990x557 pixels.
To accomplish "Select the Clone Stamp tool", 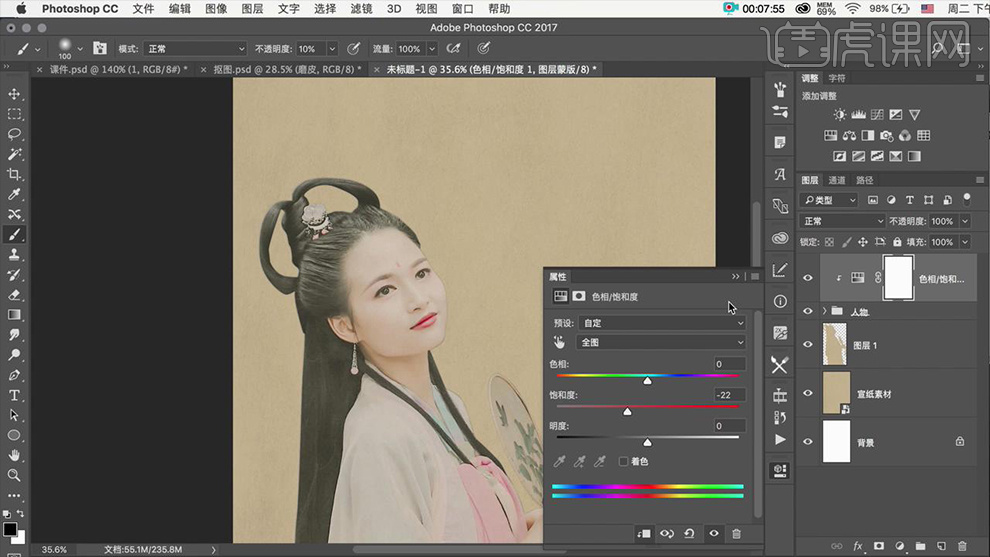I will (x=14, y=255).
